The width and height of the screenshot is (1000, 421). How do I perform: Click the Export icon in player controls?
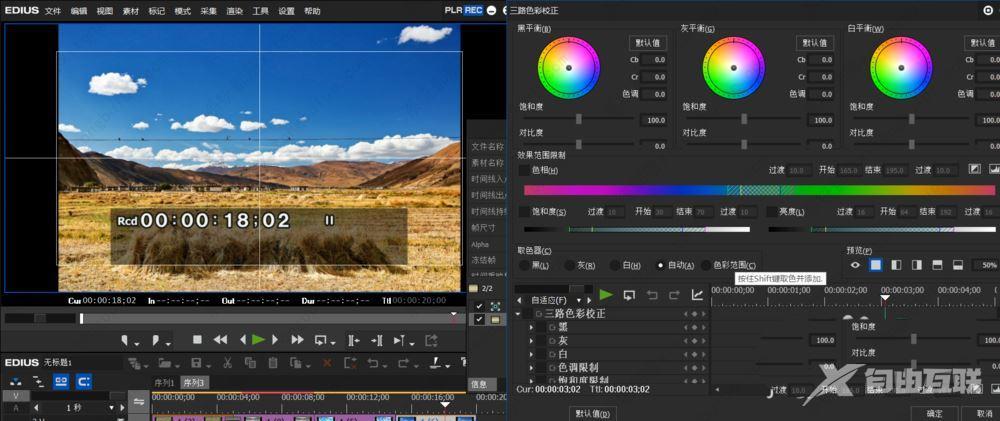(432, 341)
